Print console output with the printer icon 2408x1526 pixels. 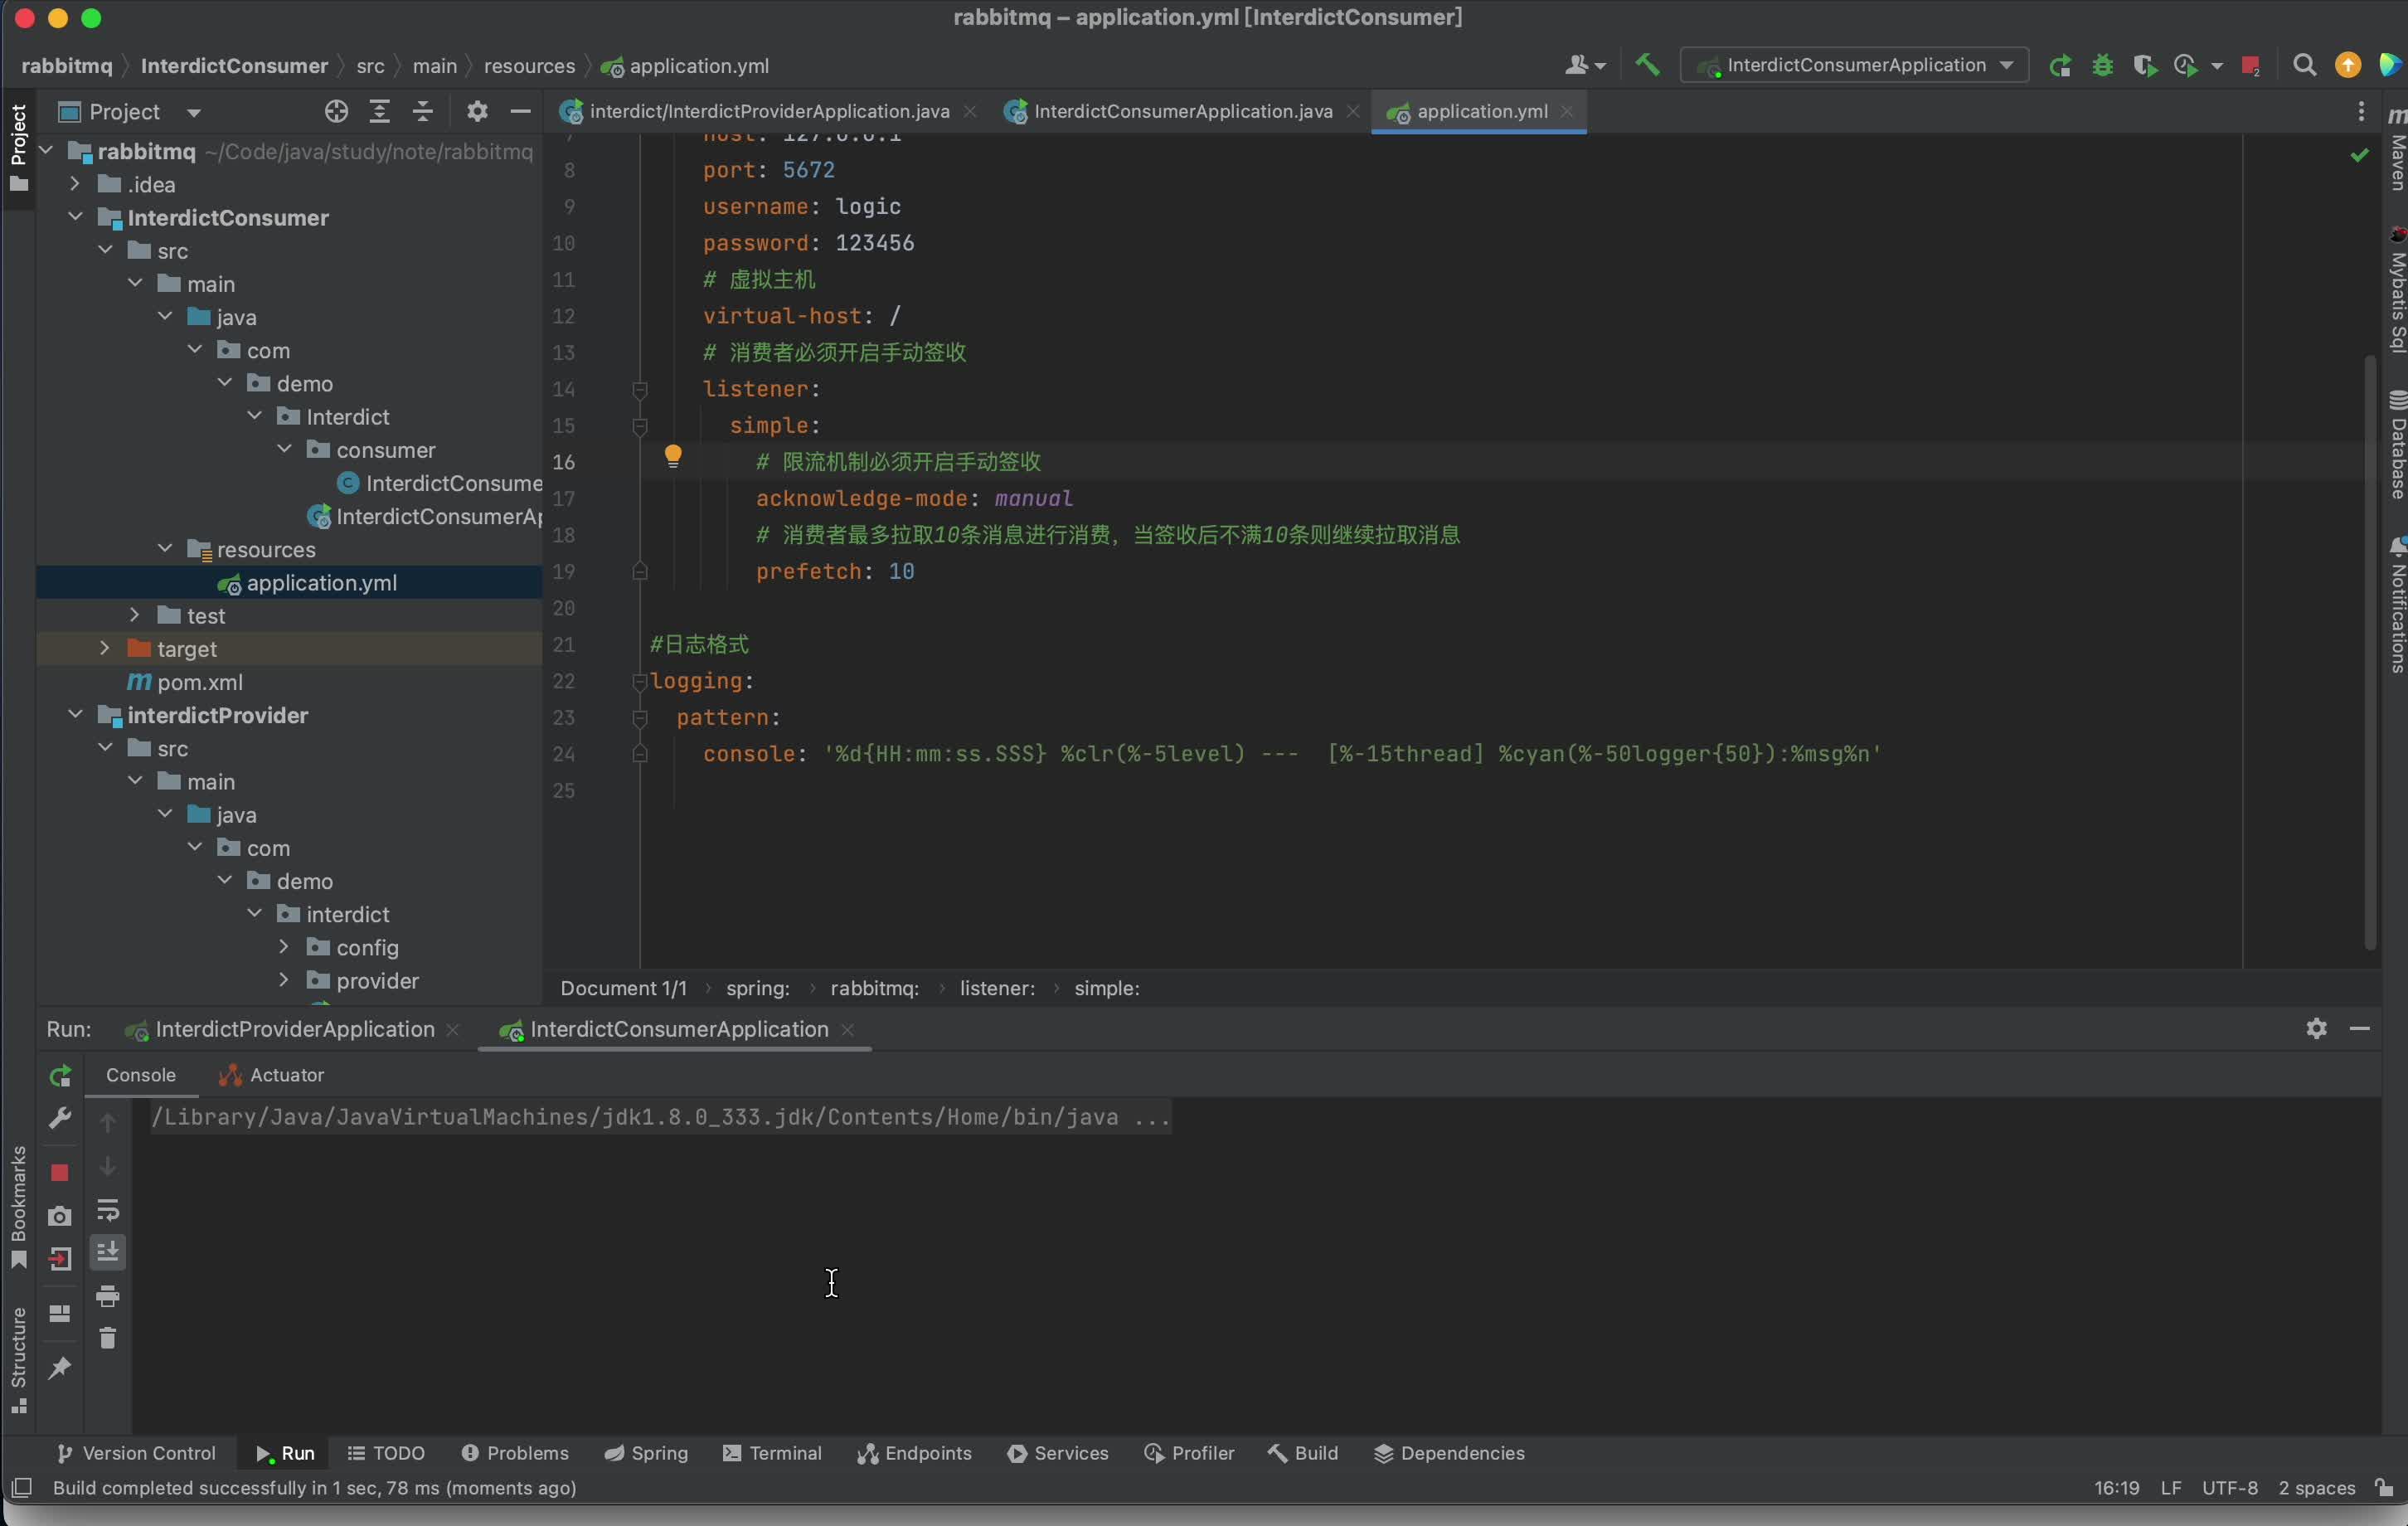(108, 1296)
